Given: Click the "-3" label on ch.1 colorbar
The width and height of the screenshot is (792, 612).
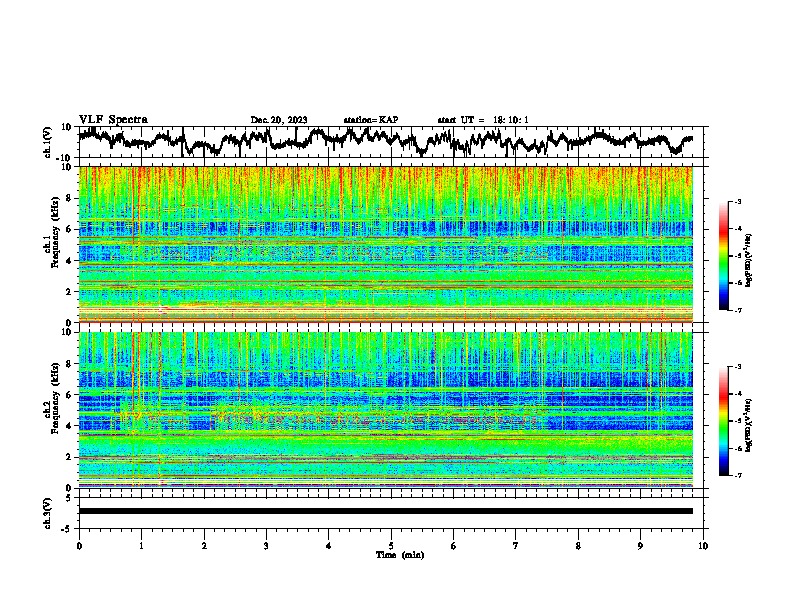Looking at the screenshot, I should click(x=737, y=201).
